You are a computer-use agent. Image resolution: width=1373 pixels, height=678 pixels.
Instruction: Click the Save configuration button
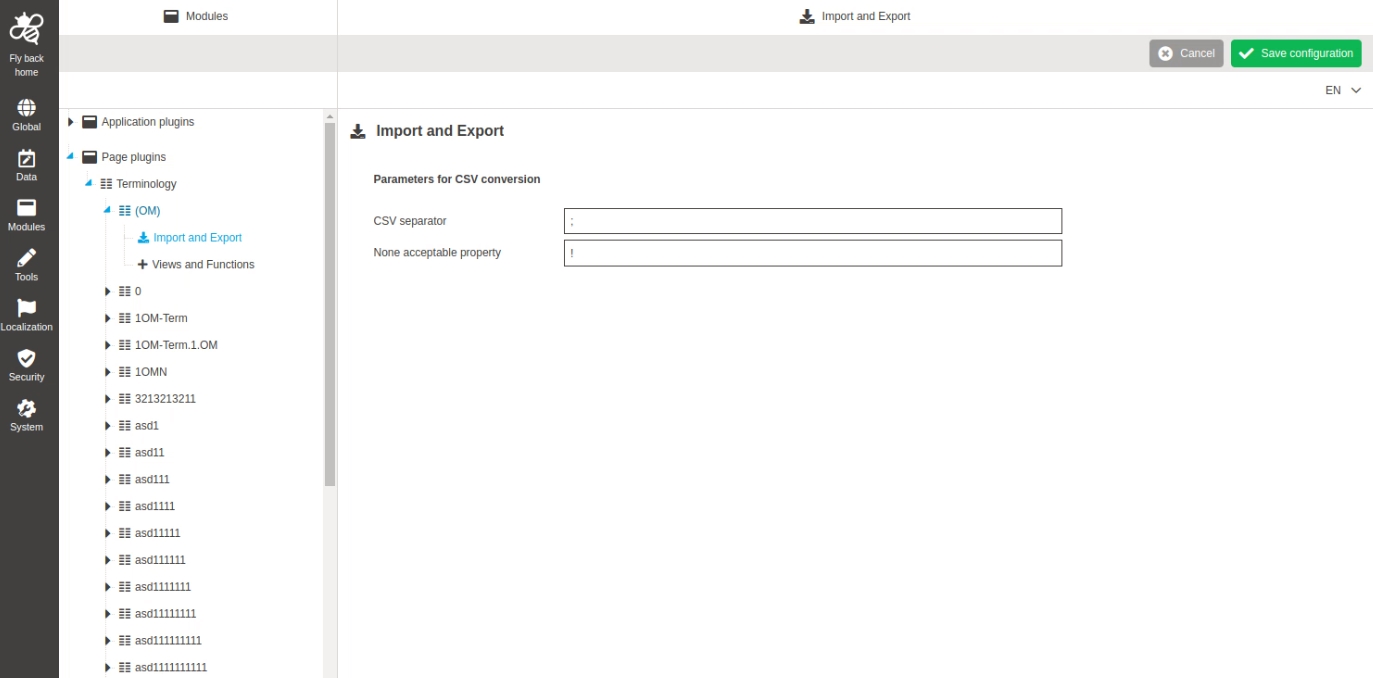pos(1296,53)
